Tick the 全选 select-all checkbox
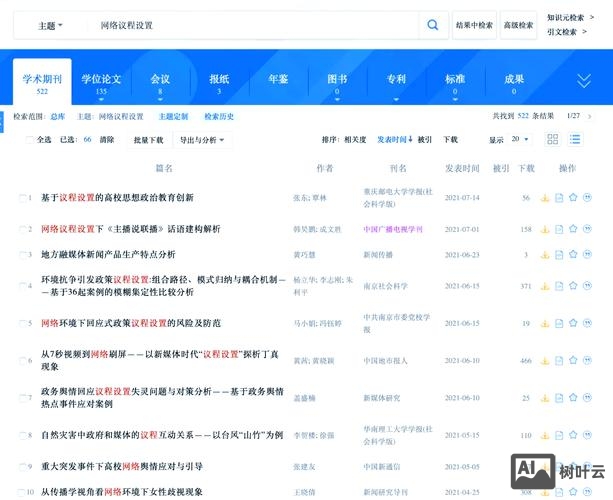The image size is (613, 500). pos(29,140)
